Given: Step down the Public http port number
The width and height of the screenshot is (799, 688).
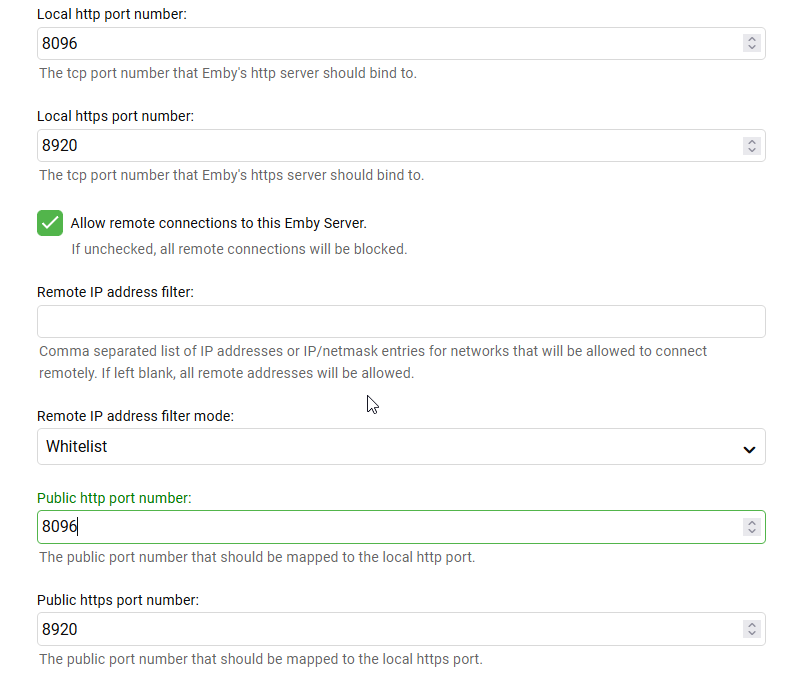Looking at the screenshot, I should tap(752, 531).
